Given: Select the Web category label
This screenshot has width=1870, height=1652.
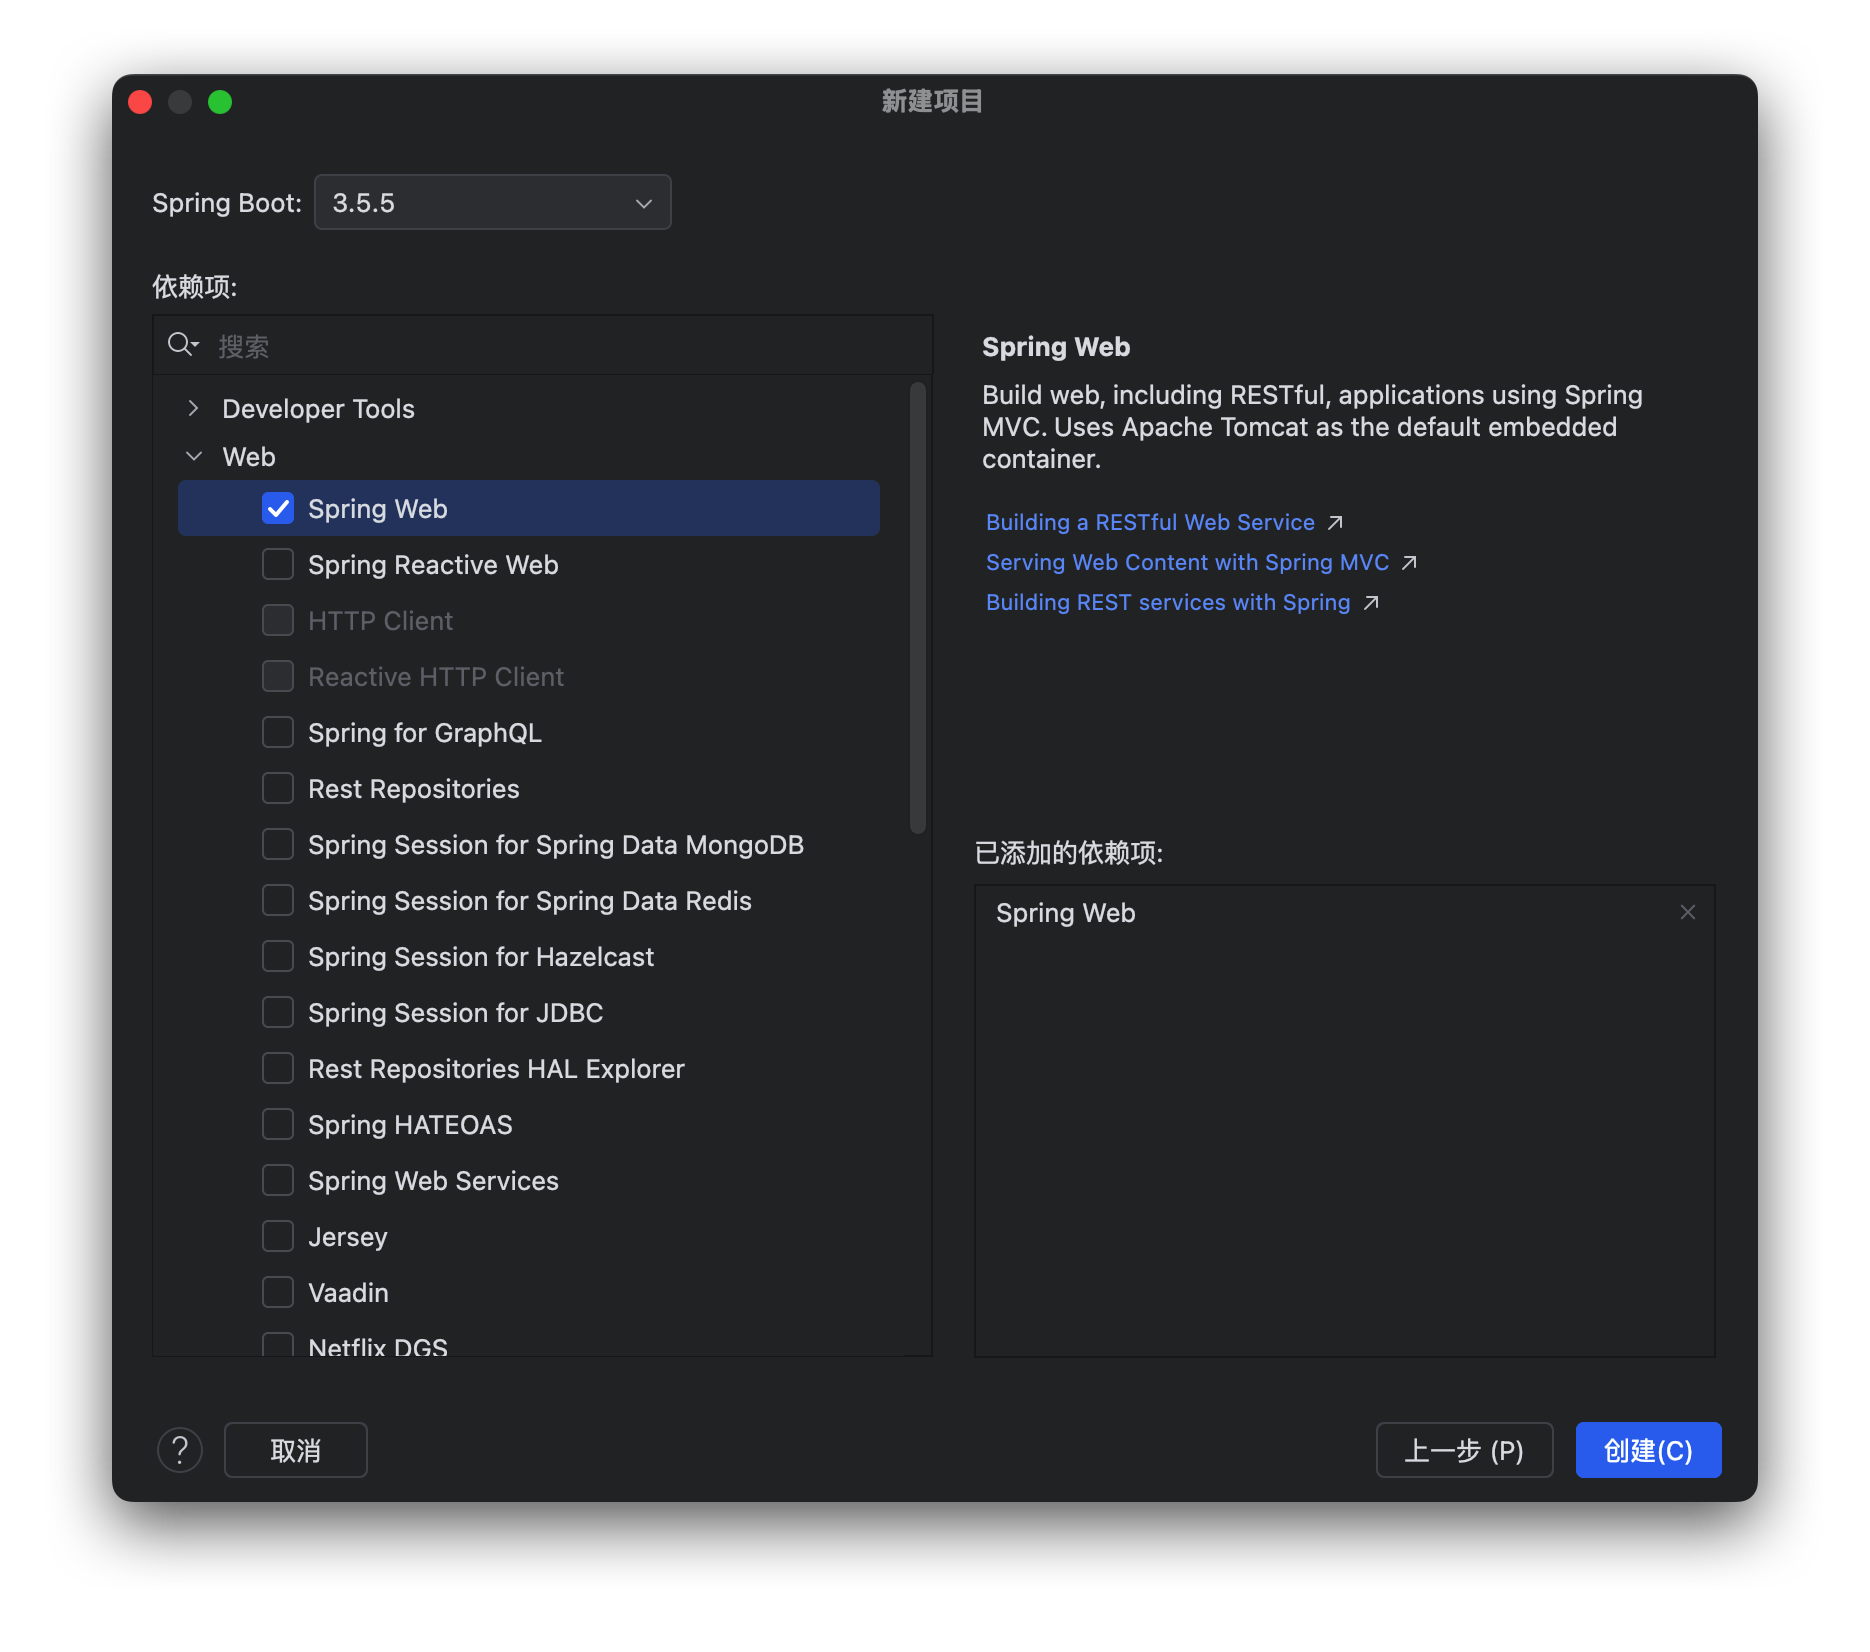Looking at the screenshot, I should coord(249,456).
